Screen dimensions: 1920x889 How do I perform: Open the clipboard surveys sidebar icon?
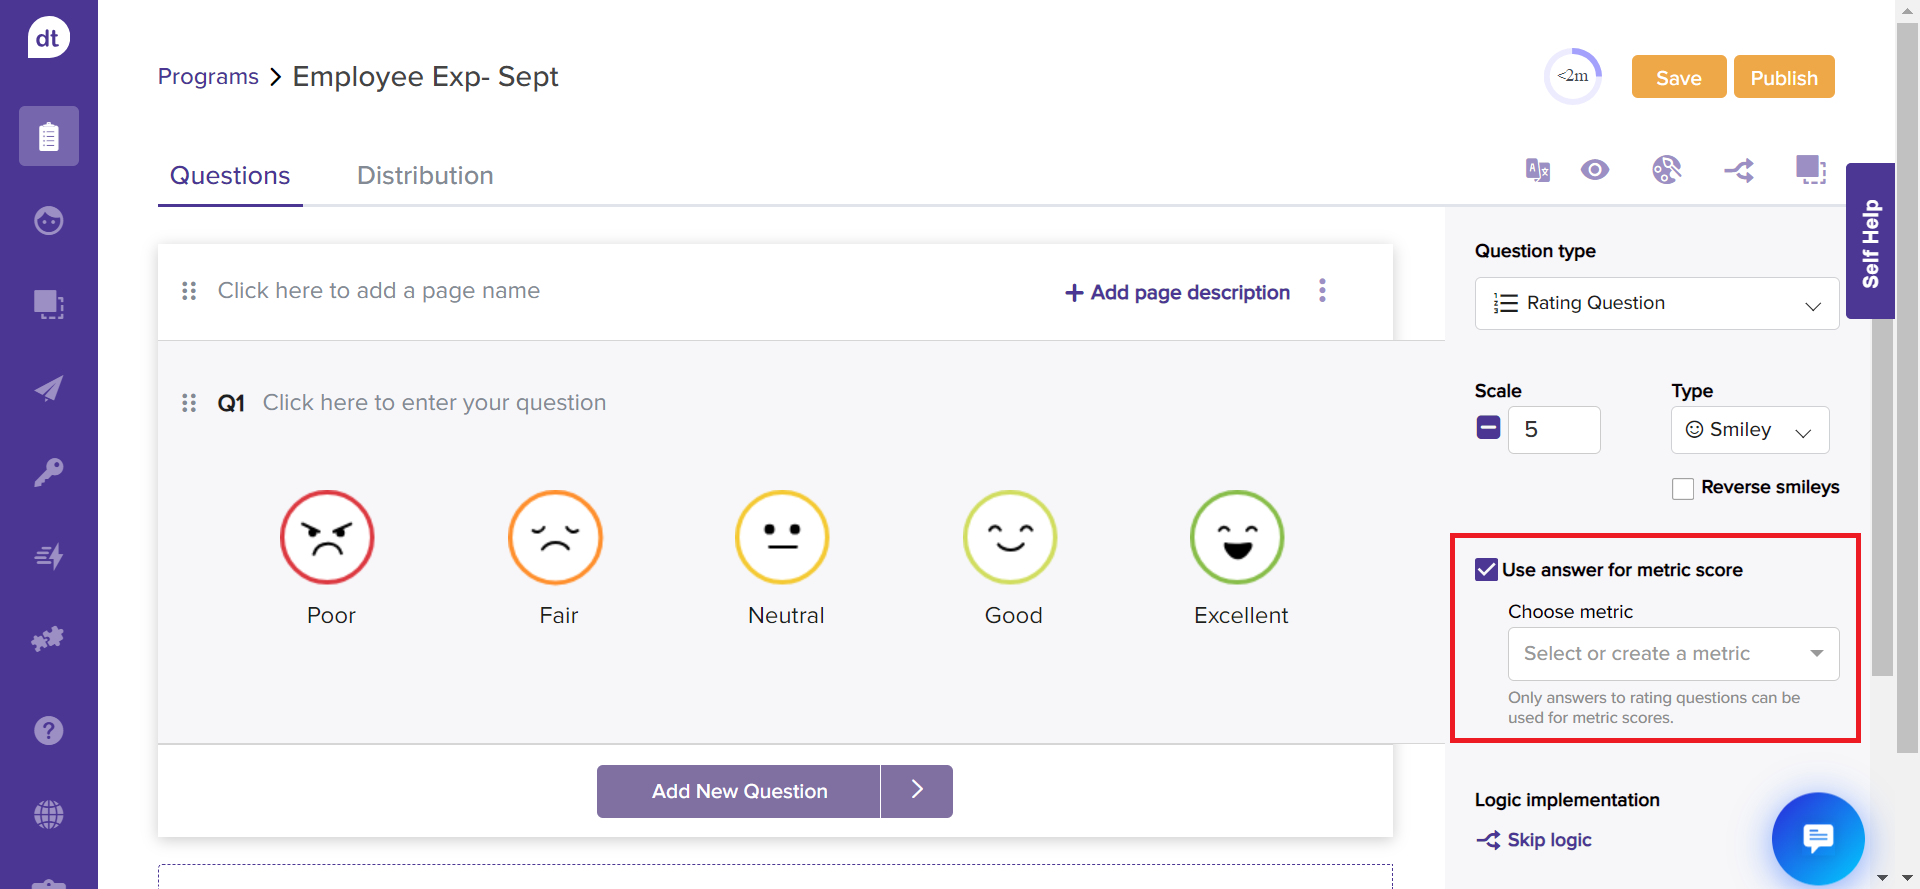click(x=48, y=136)
